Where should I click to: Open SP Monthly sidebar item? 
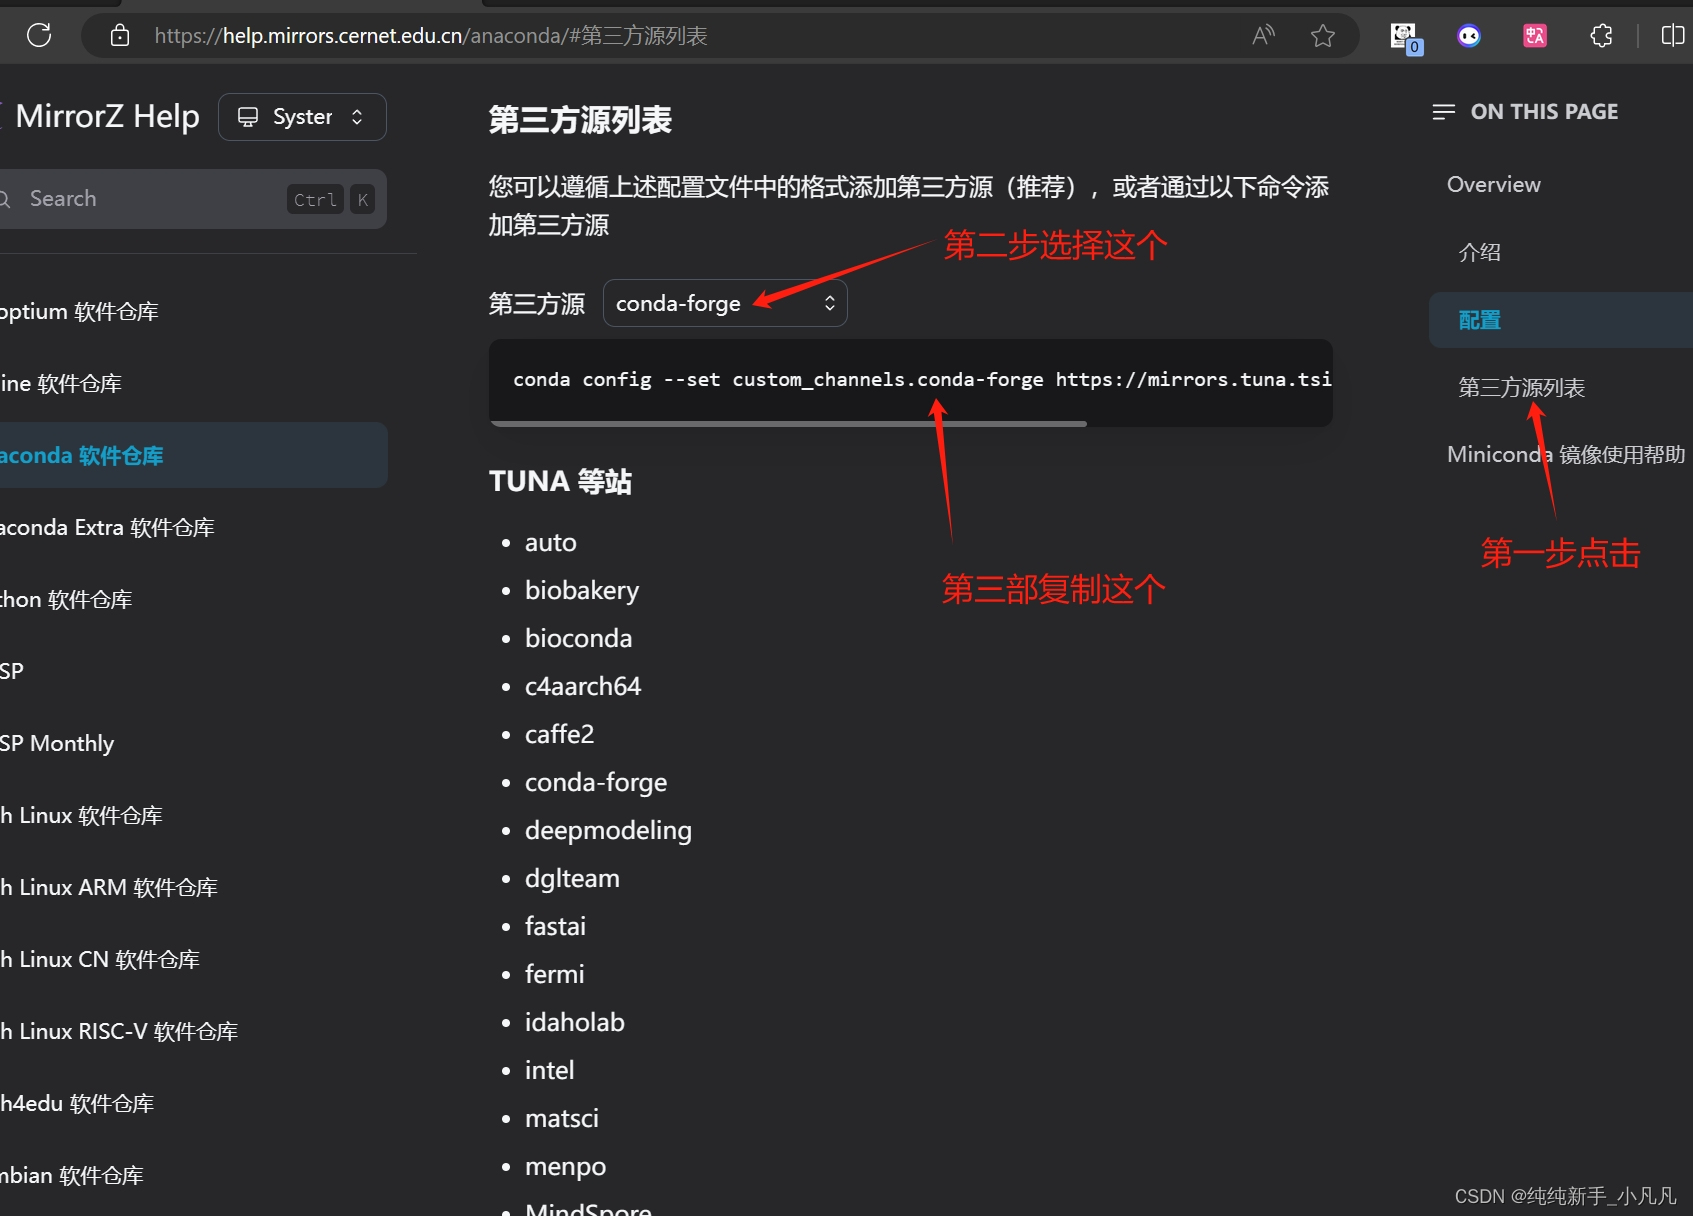(57, 743)
